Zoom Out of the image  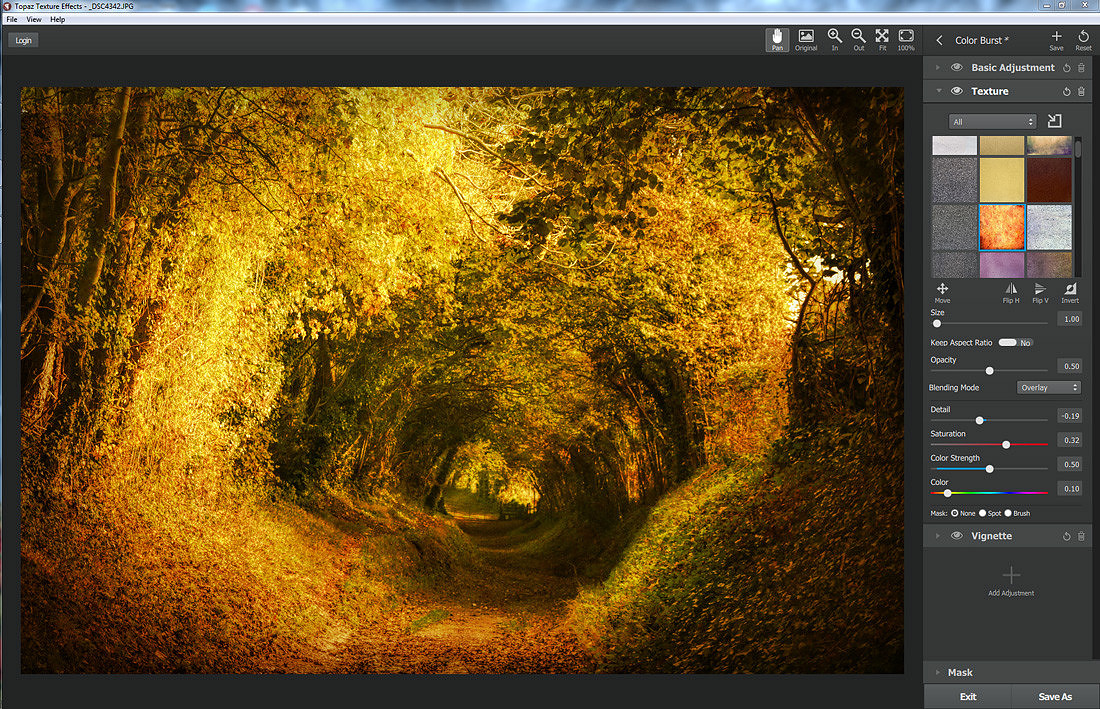(859, 40)
